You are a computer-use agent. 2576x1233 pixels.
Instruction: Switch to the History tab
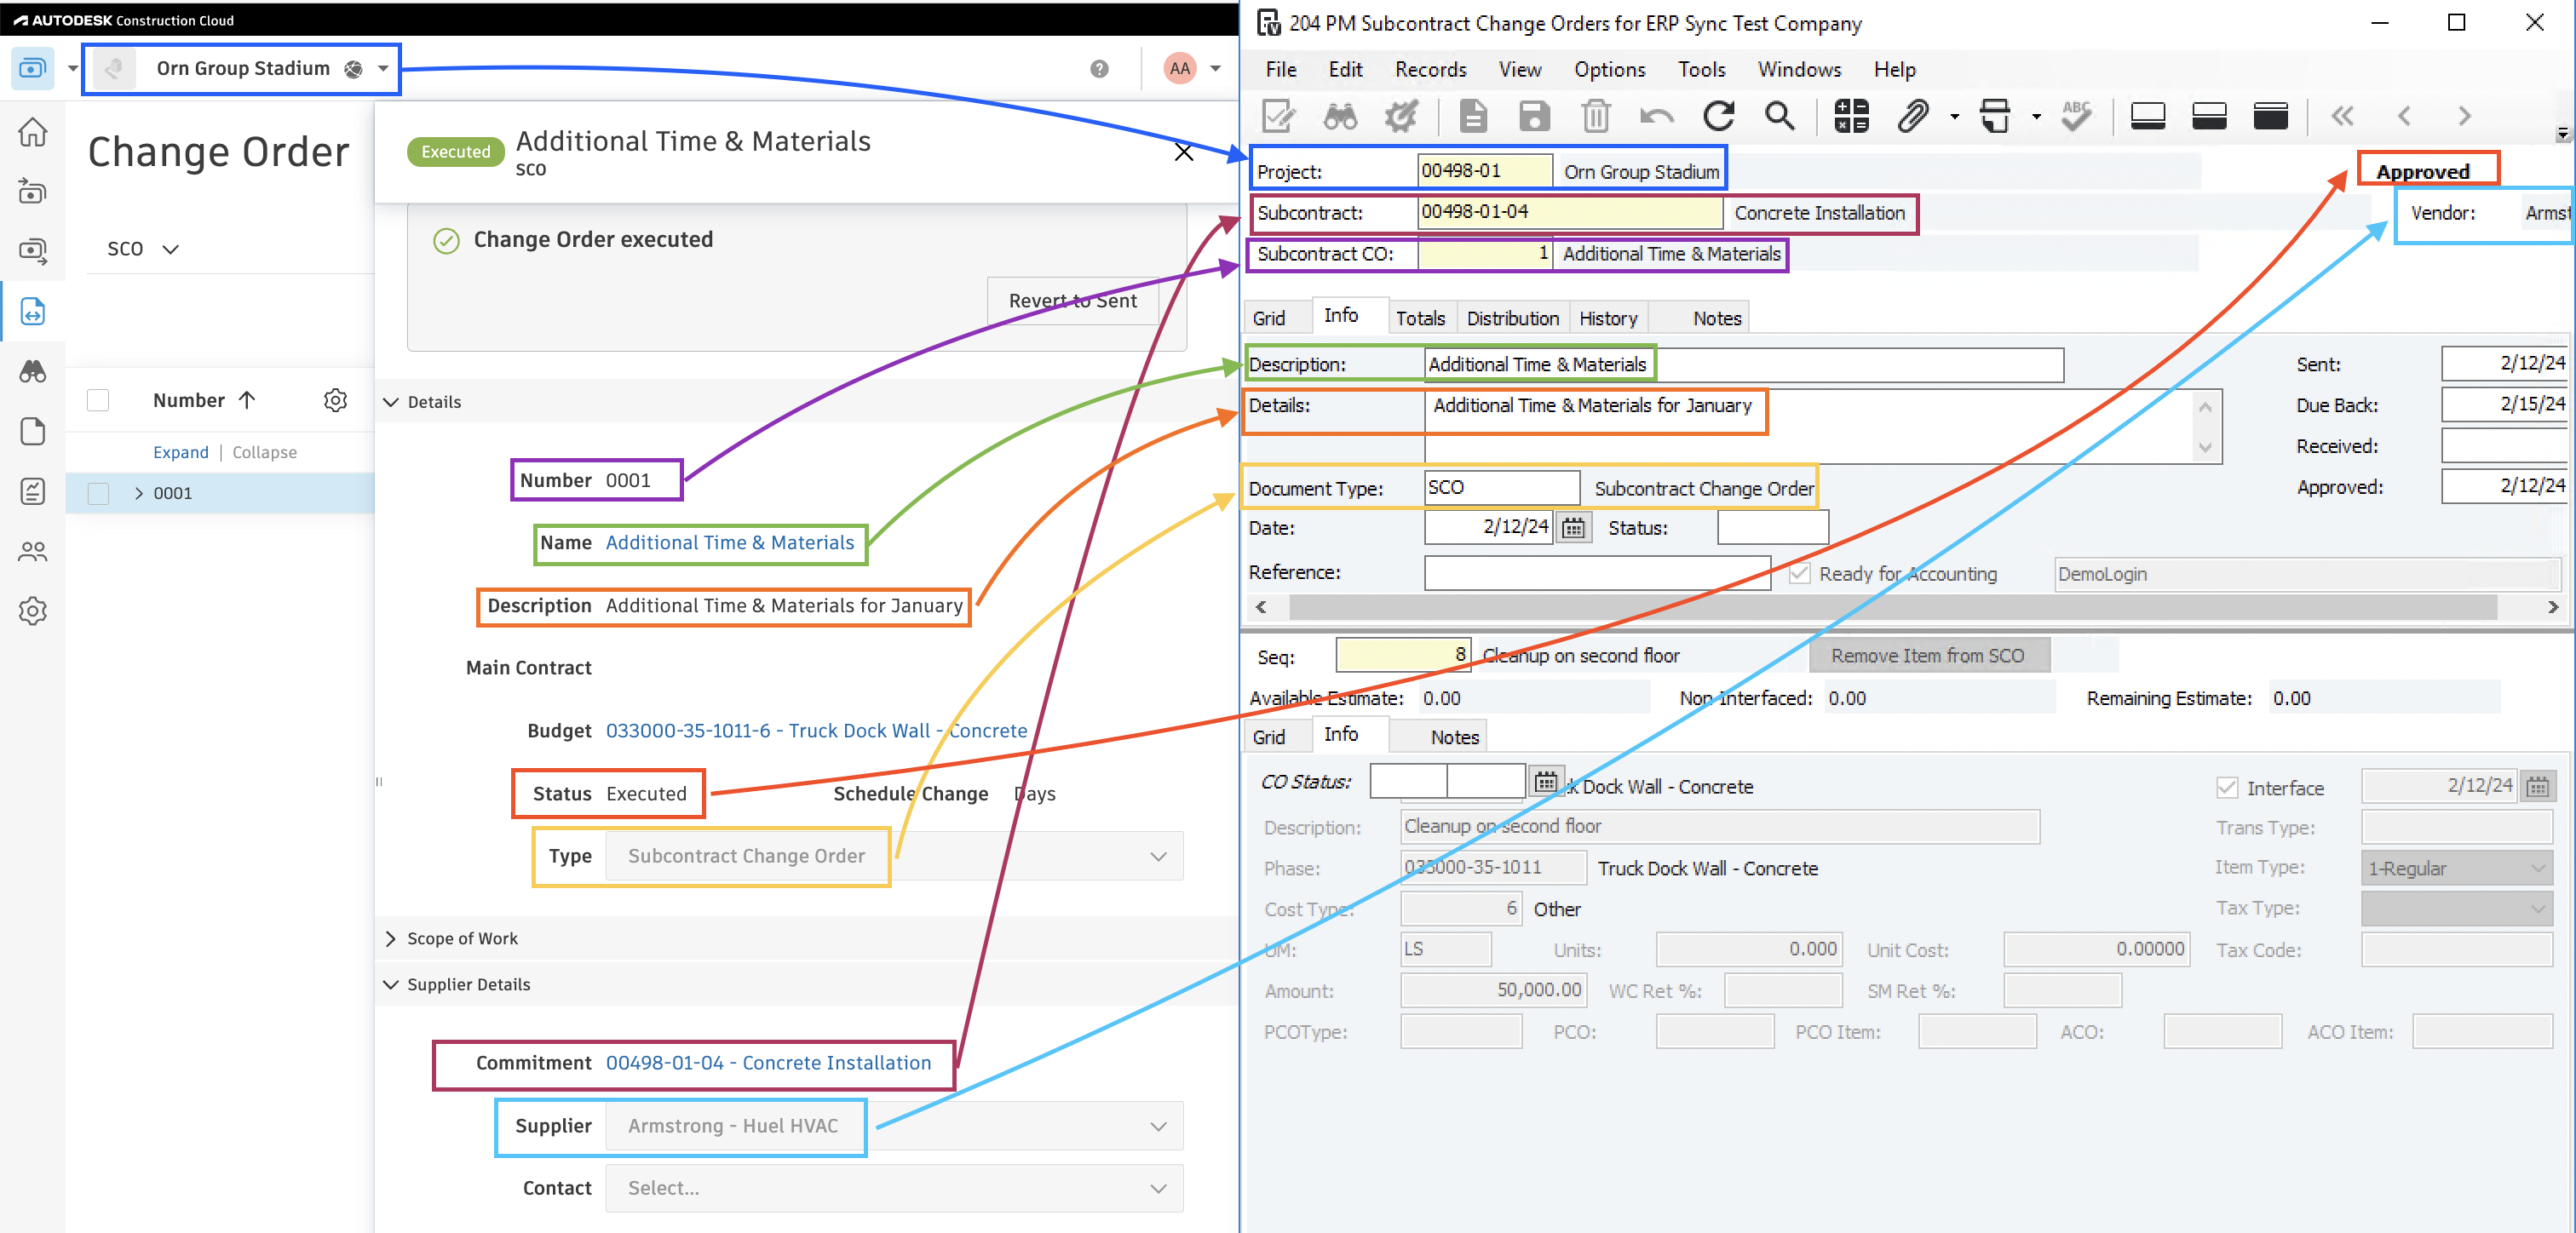(x=1608, y=318)
